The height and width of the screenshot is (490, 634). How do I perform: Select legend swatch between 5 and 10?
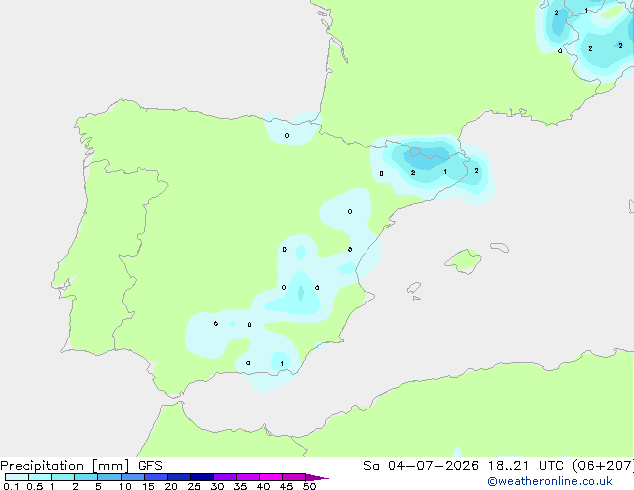[109, 477]
